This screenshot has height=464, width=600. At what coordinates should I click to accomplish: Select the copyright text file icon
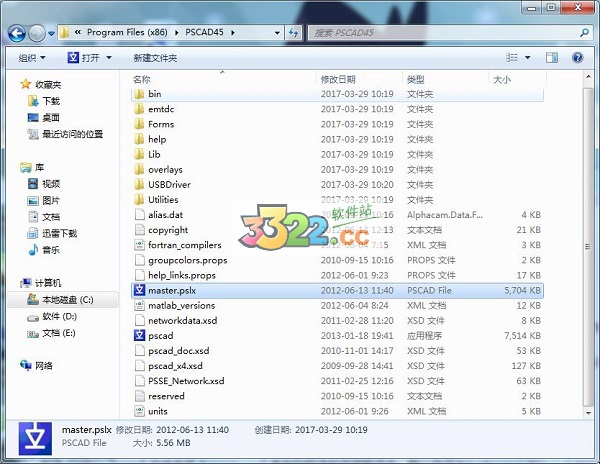[x=139, y=230]
